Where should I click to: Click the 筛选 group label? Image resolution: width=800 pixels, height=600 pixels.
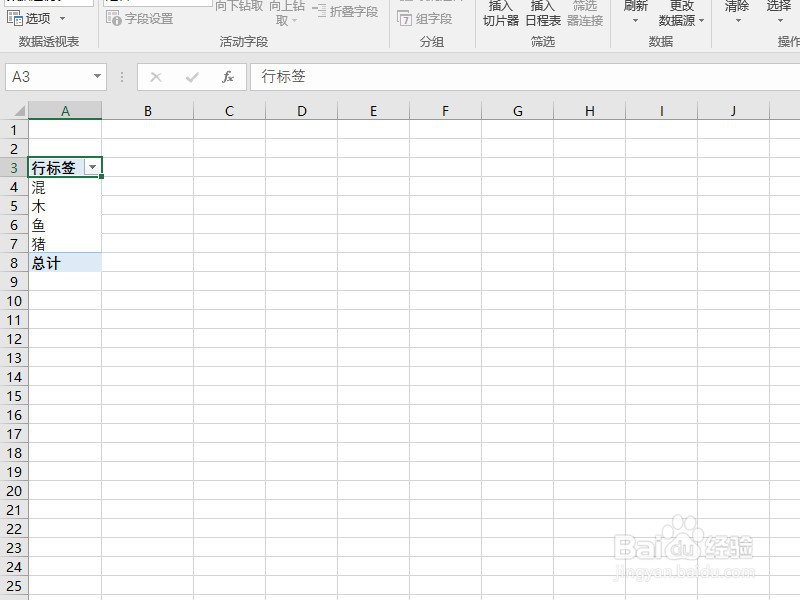543,42
